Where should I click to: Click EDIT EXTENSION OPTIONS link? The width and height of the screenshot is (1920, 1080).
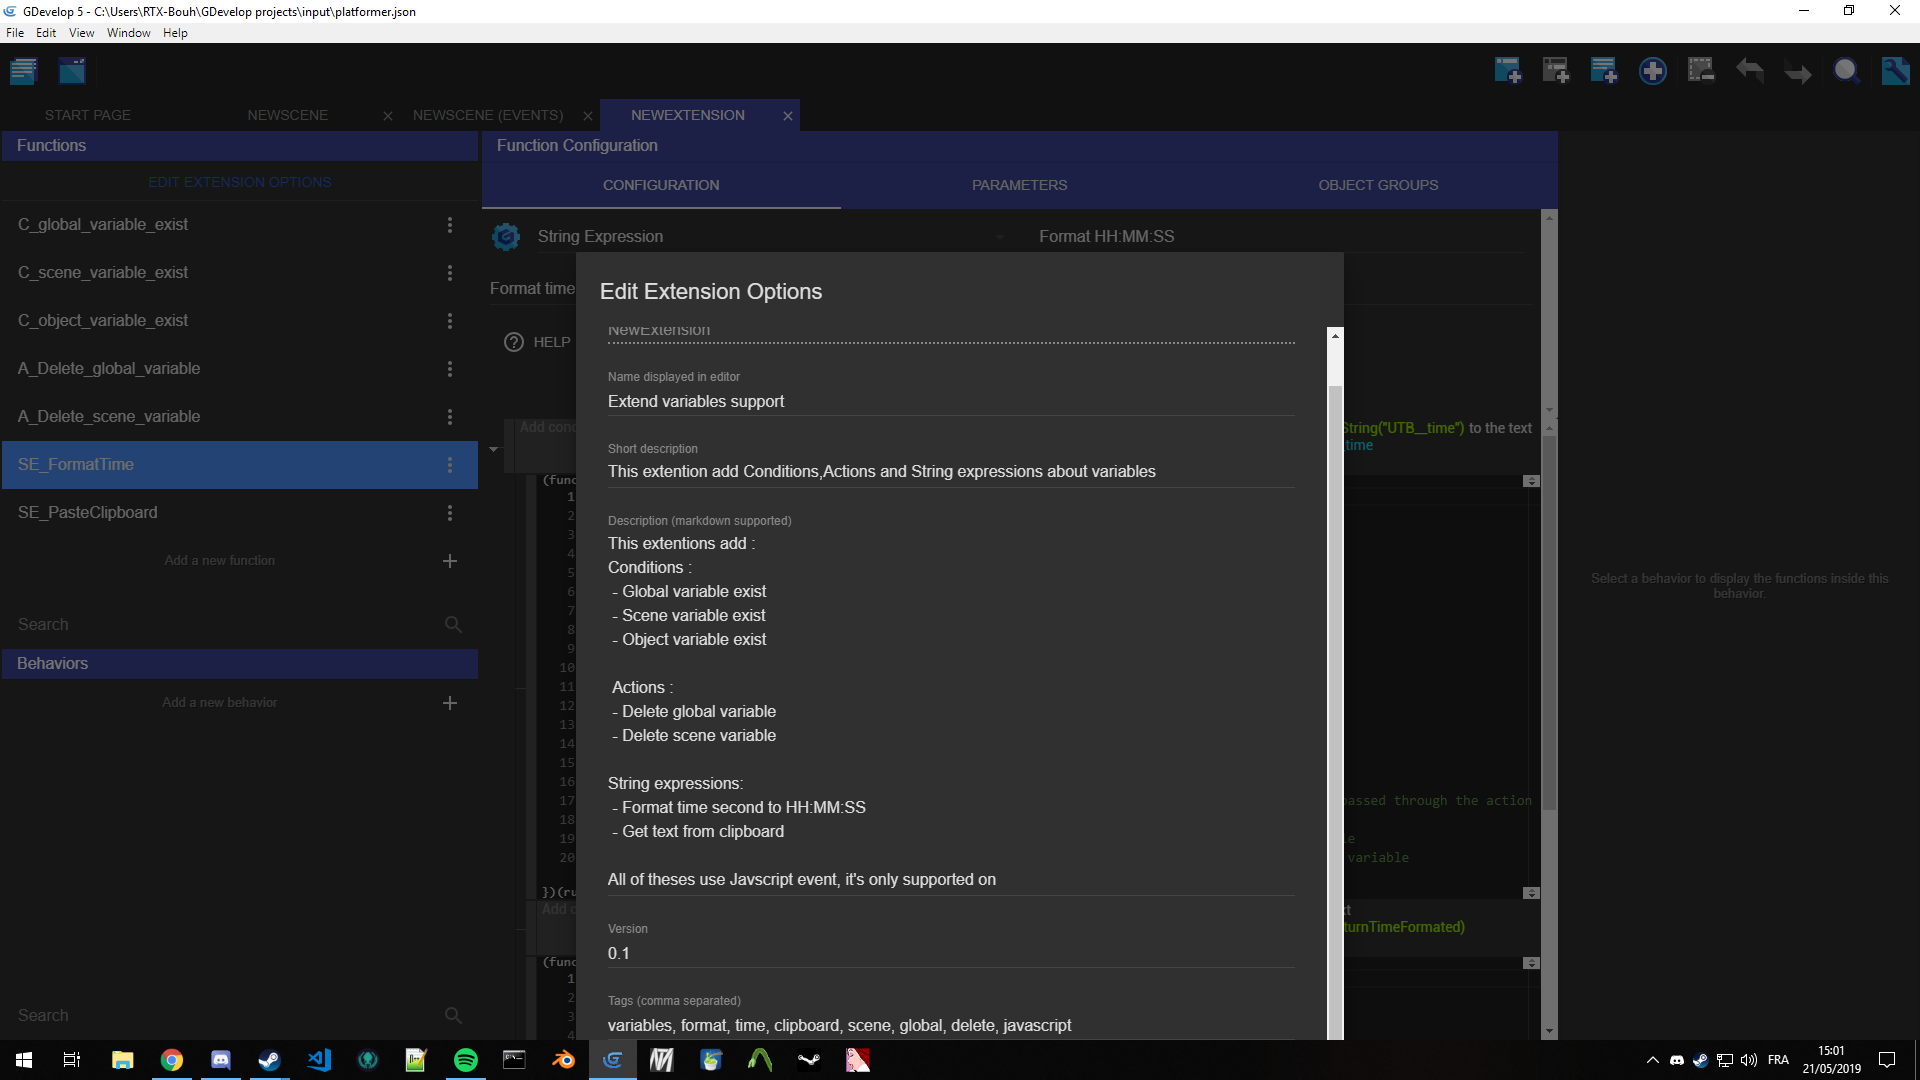point(240,182)
